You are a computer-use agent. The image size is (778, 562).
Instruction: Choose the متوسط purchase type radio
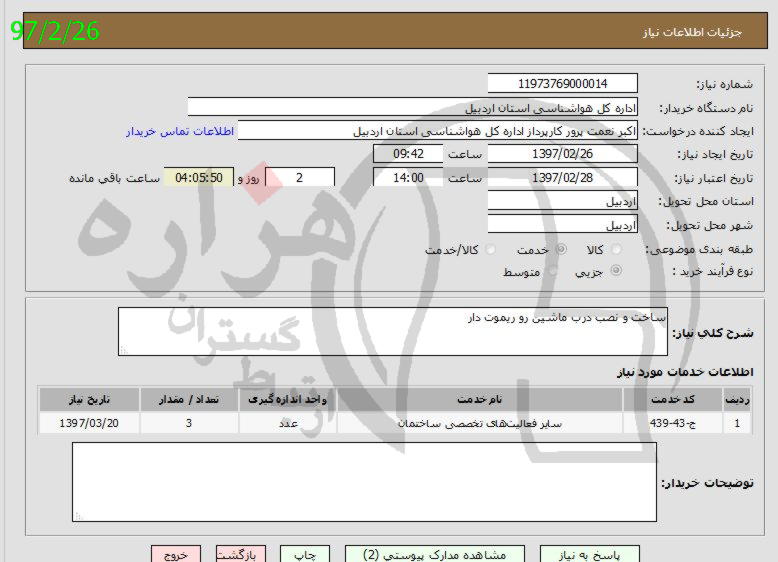pyautogui.click(x=553, y=271)
